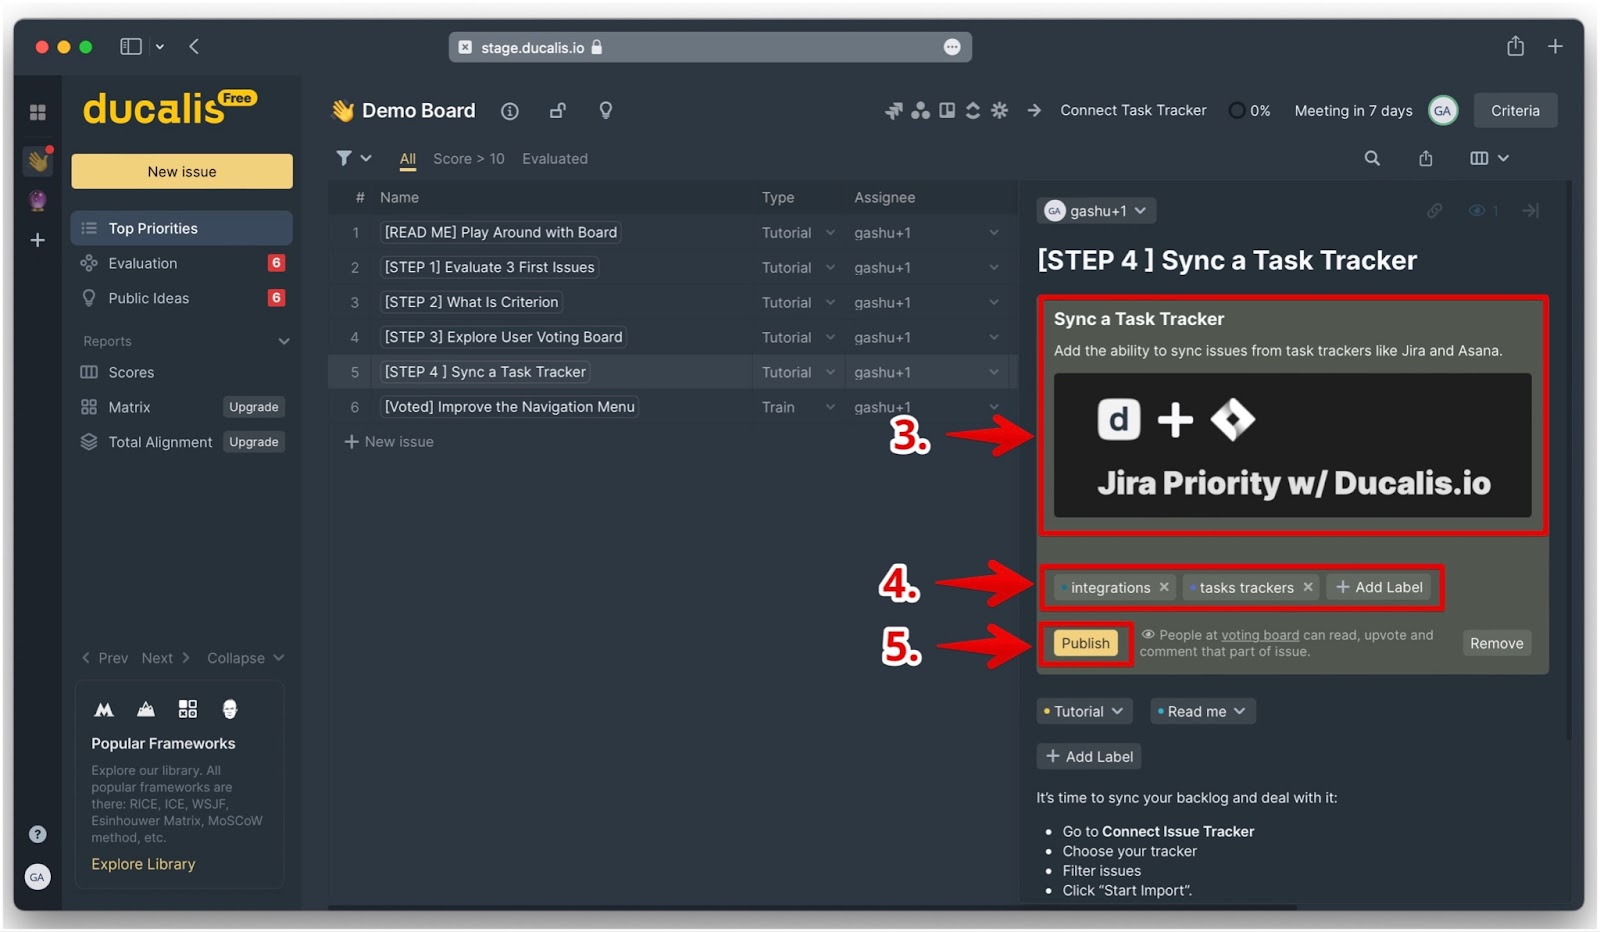Click the yellow New issue button
The height and width of the screenshot is (932, 1600).
point(182,171)
